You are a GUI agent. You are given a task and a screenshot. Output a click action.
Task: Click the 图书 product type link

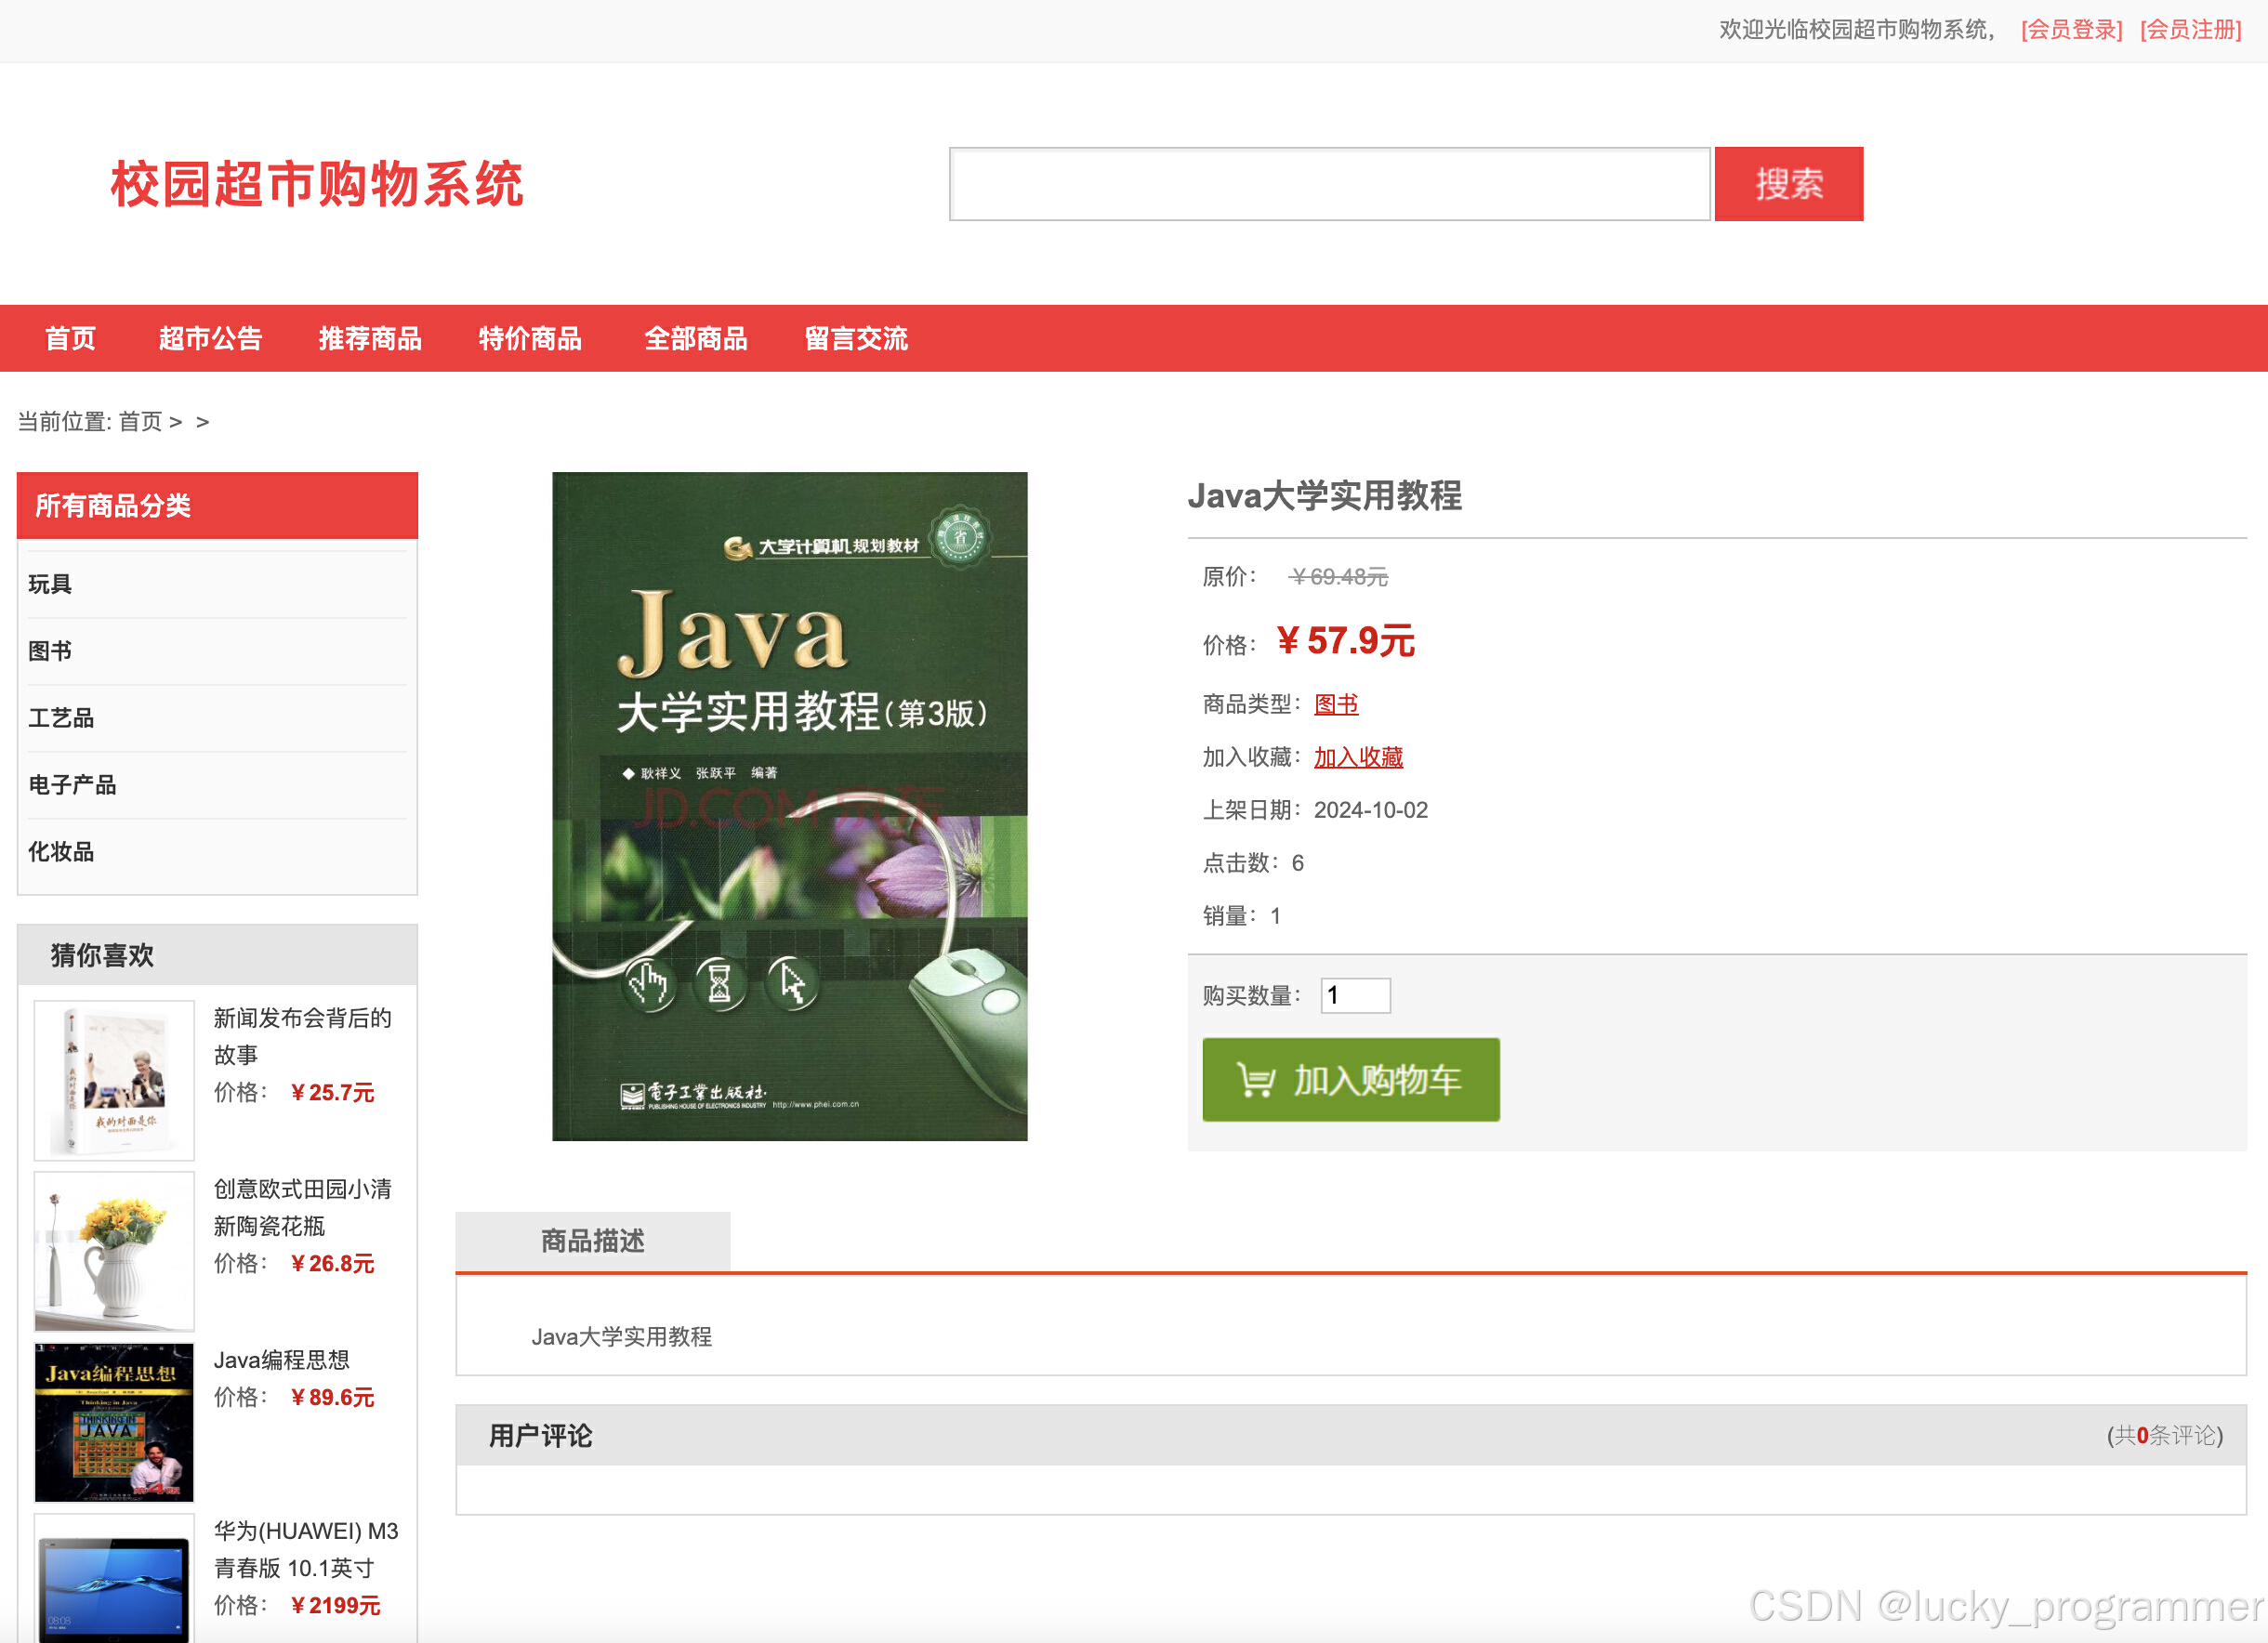pos(1335,704)
